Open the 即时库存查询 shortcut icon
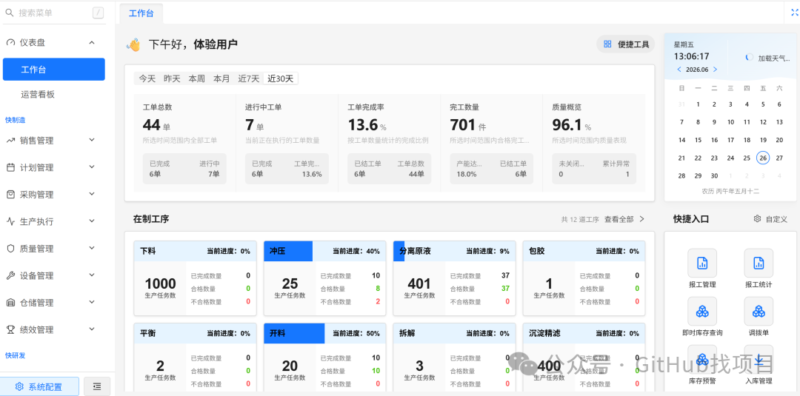Image resolution: width=800 pixels, height=396 pixels. pyautogui.click(x=702, y=311)
